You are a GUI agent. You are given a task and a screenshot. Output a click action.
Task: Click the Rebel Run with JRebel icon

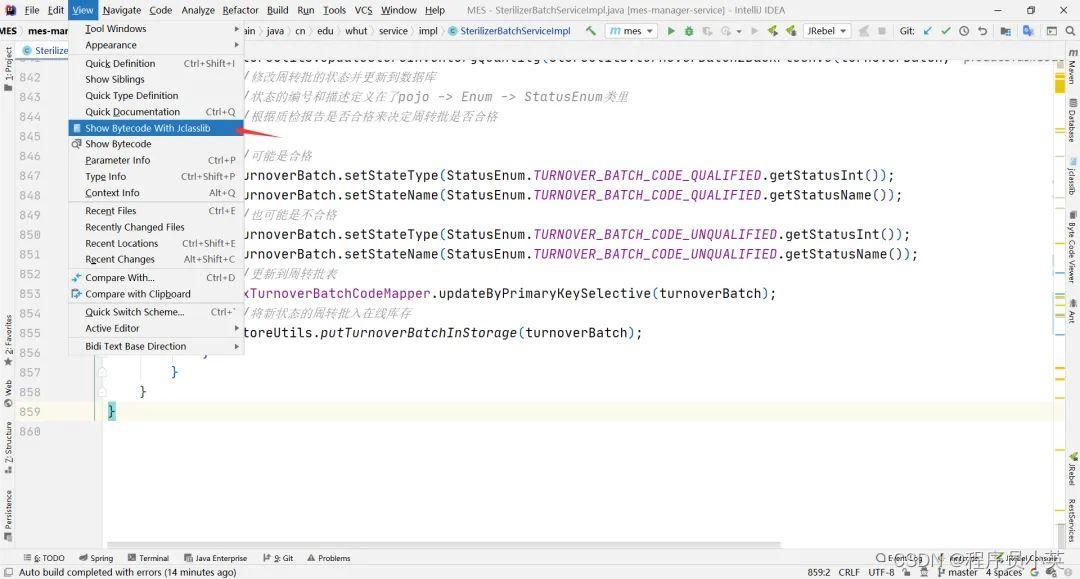pos(773,31)
